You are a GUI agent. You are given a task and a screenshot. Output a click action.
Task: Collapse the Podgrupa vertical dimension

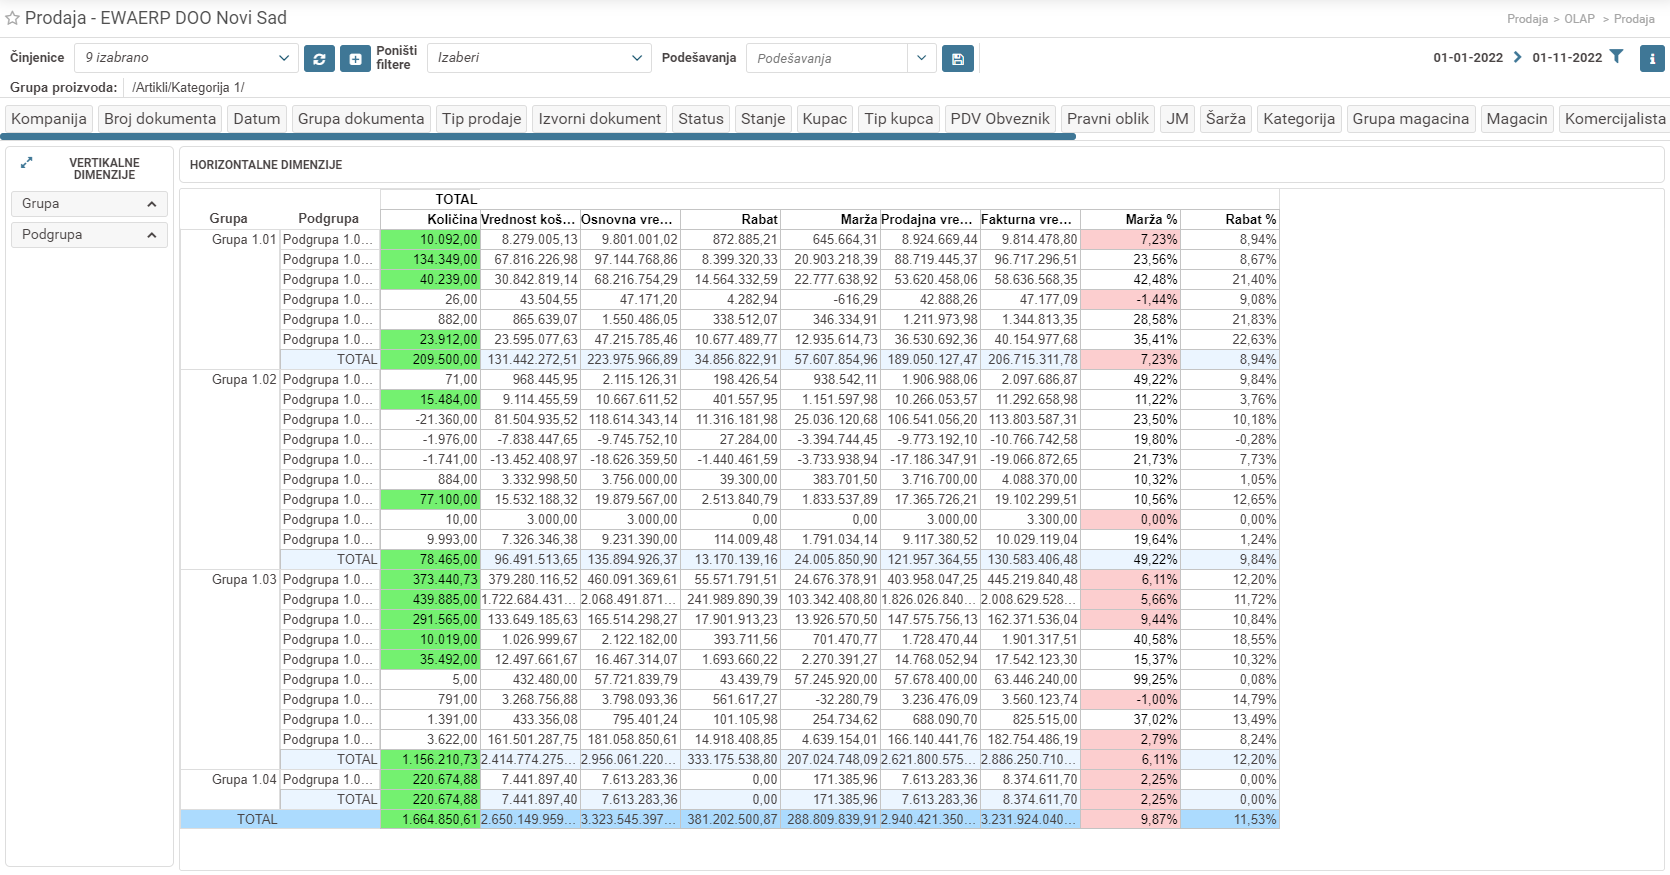point(151,235)
